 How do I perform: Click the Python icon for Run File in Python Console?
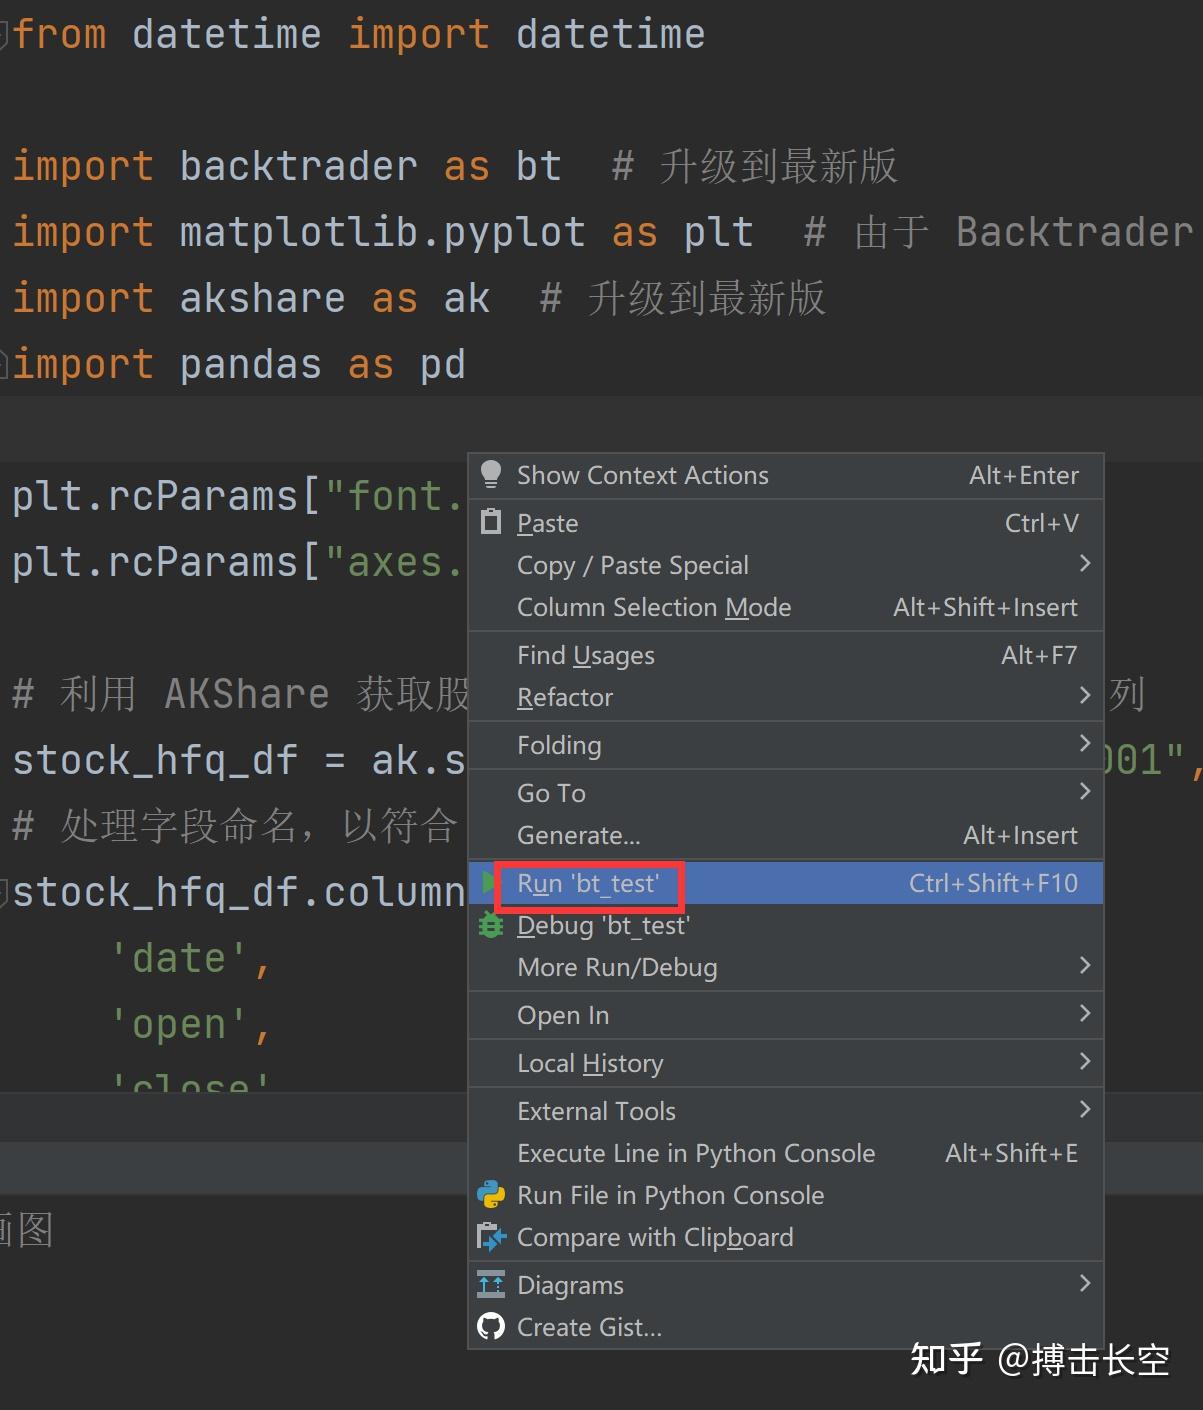[491, 1195]
